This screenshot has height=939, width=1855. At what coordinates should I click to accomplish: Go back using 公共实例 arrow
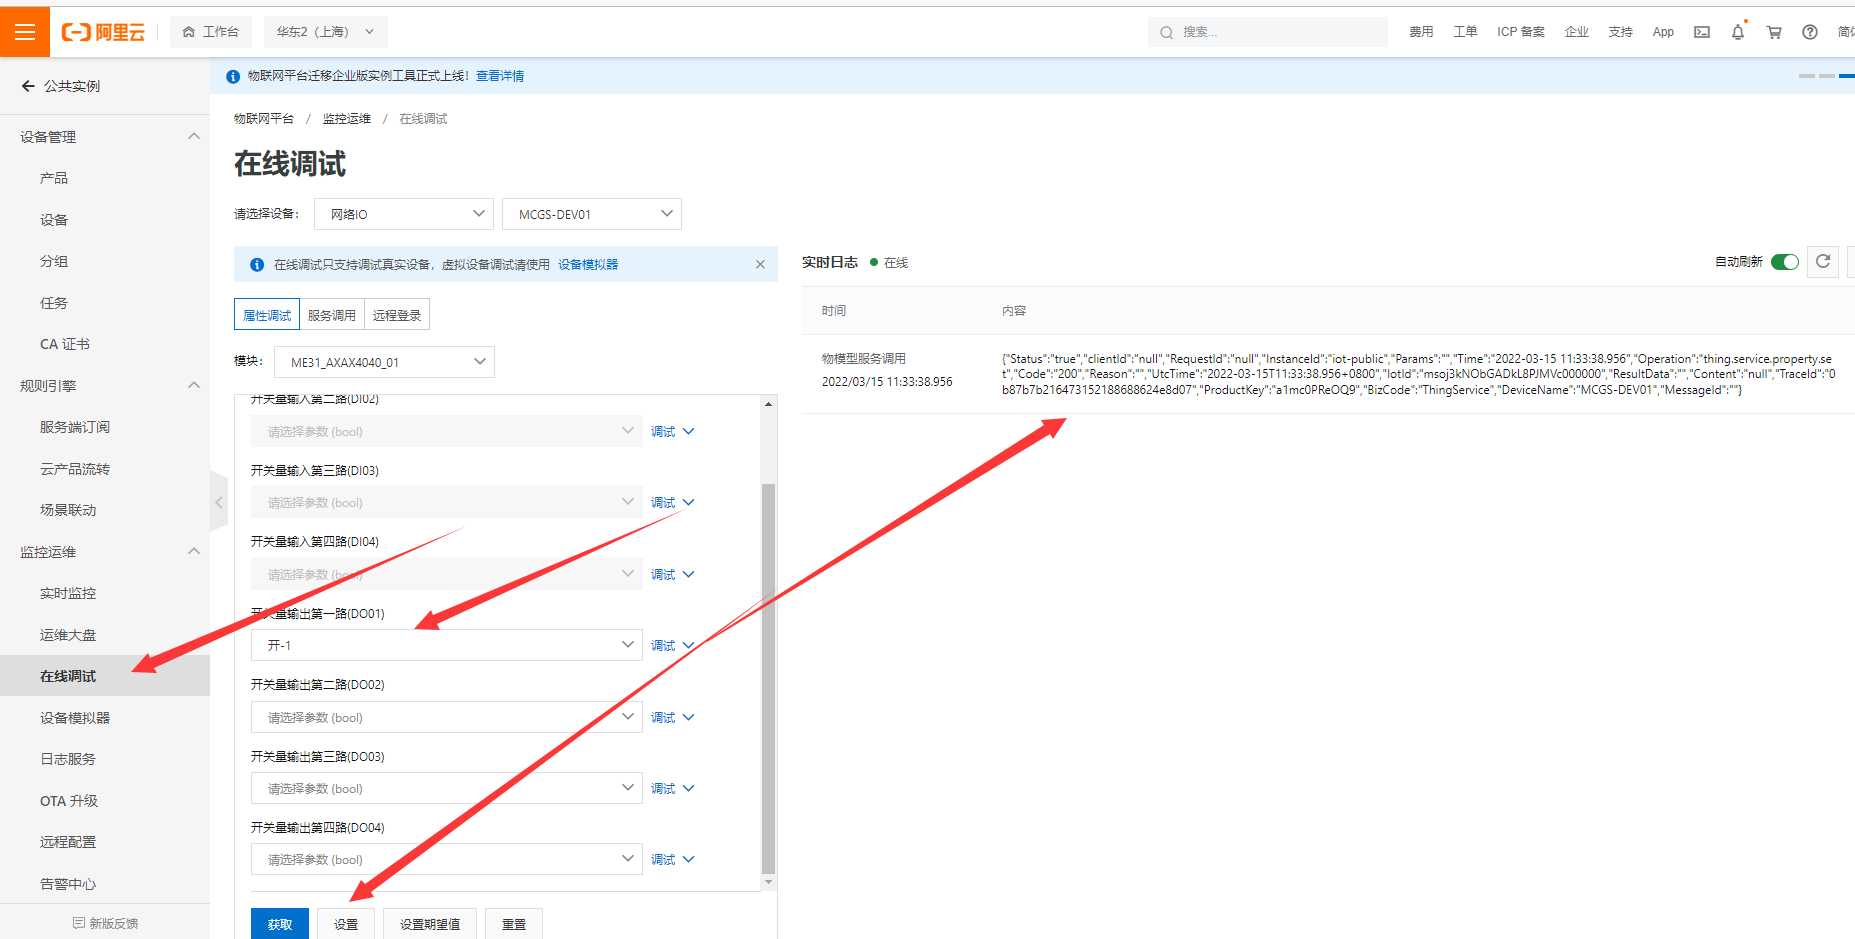click(28, 86)
